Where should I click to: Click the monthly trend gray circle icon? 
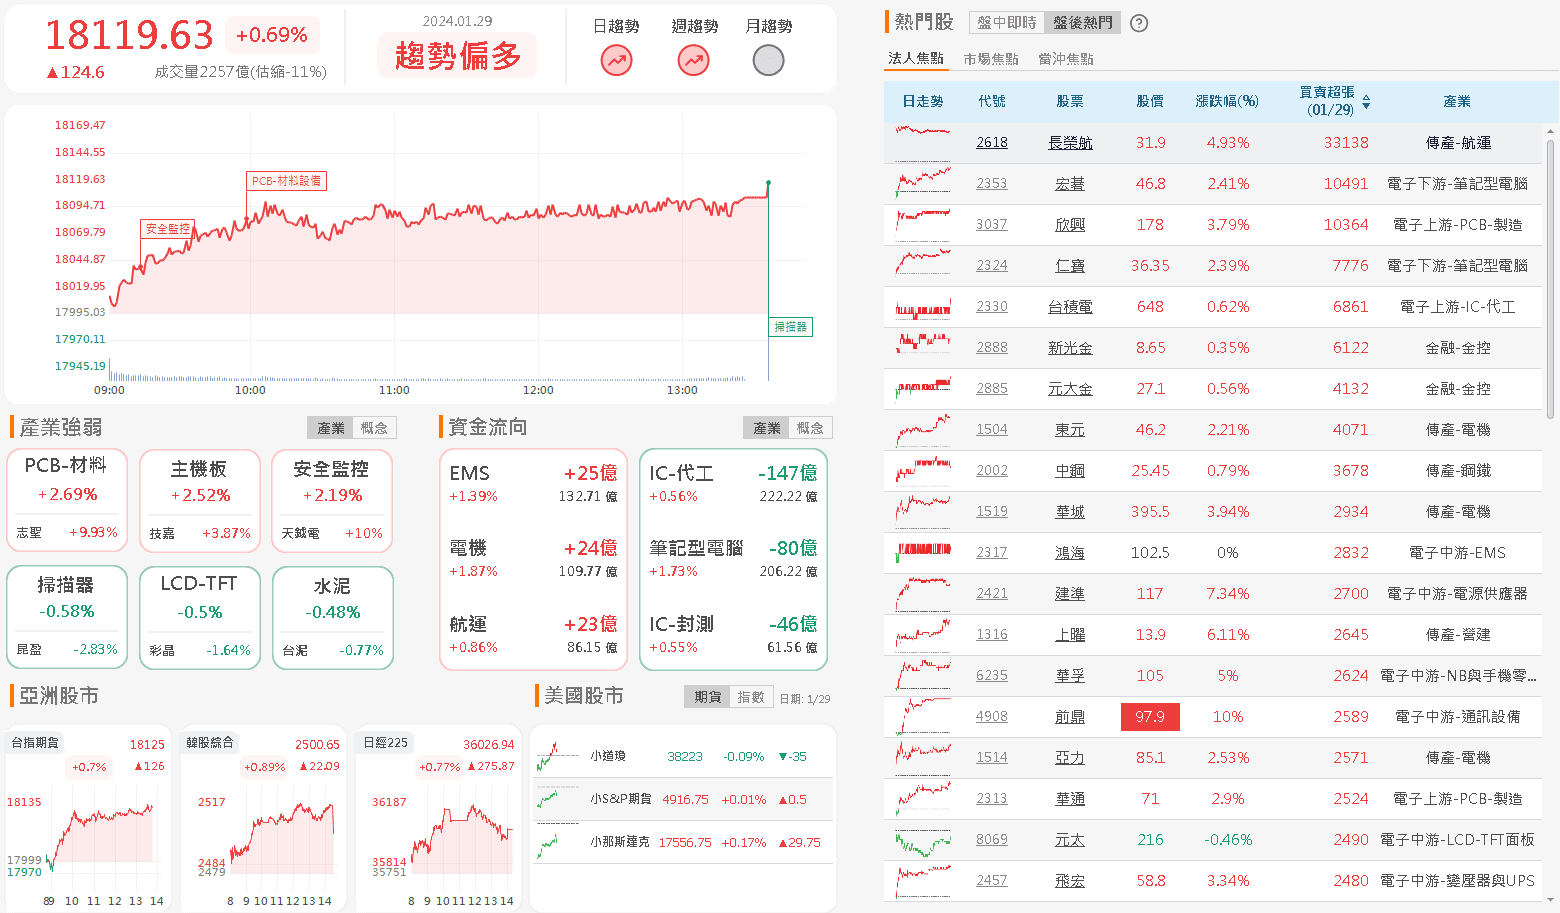click(768, 61)
